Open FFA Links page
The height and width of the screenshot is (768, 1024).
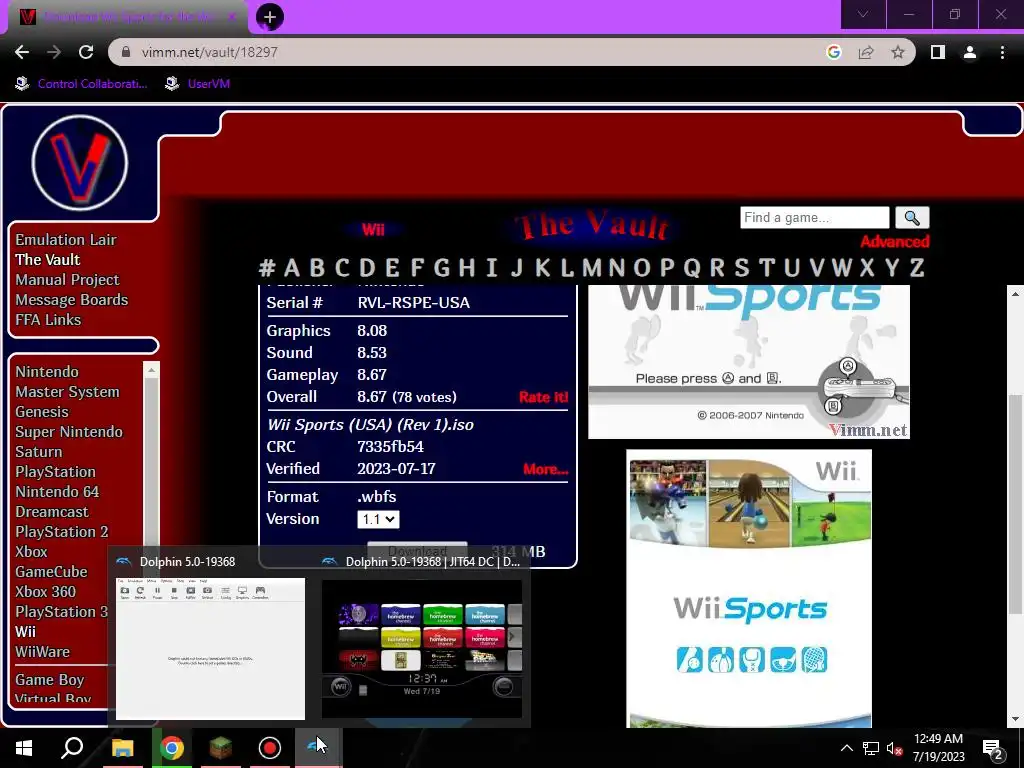coord(48,320)
